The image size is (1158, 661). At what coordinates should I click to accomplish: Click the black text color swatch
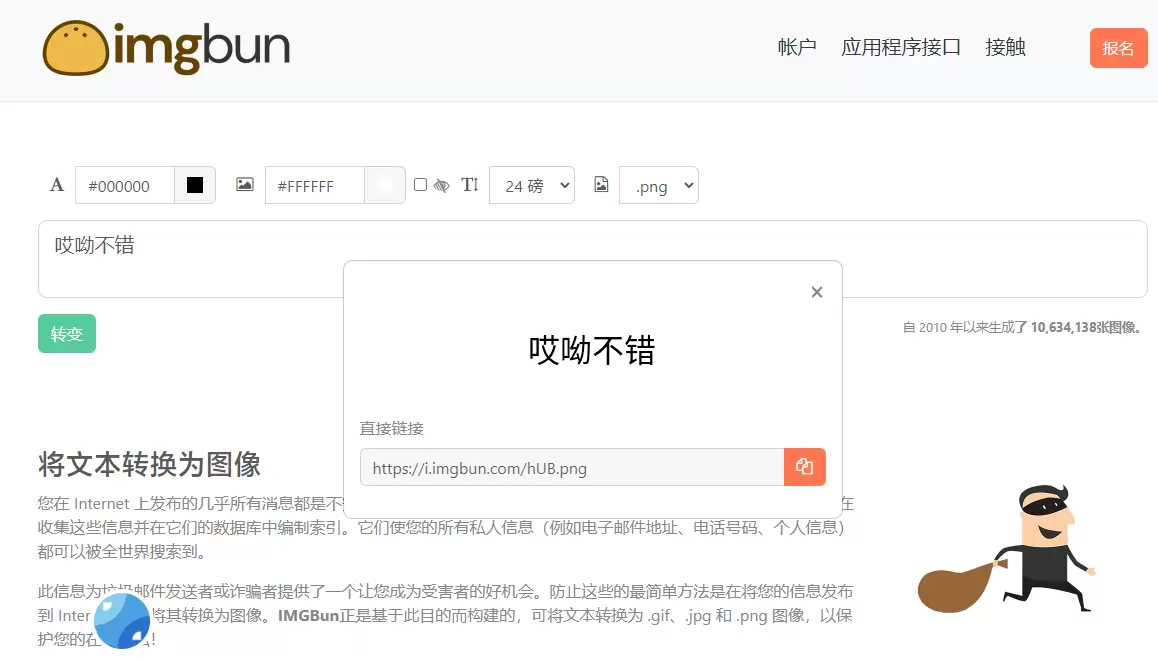(x=195, y=185)
